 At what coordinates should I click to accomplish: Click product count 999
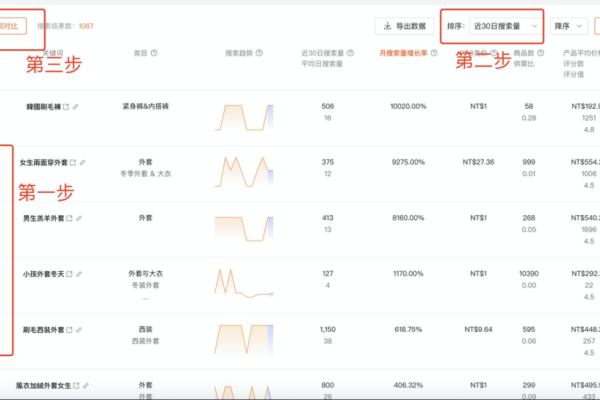point(529,162)
